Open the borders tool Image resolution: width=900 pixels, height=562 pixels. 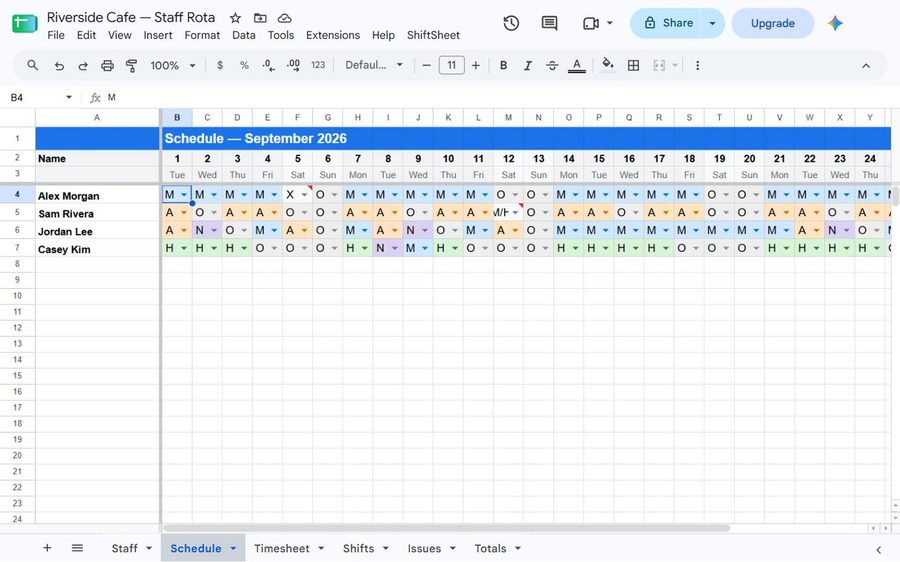pos(633,65)
